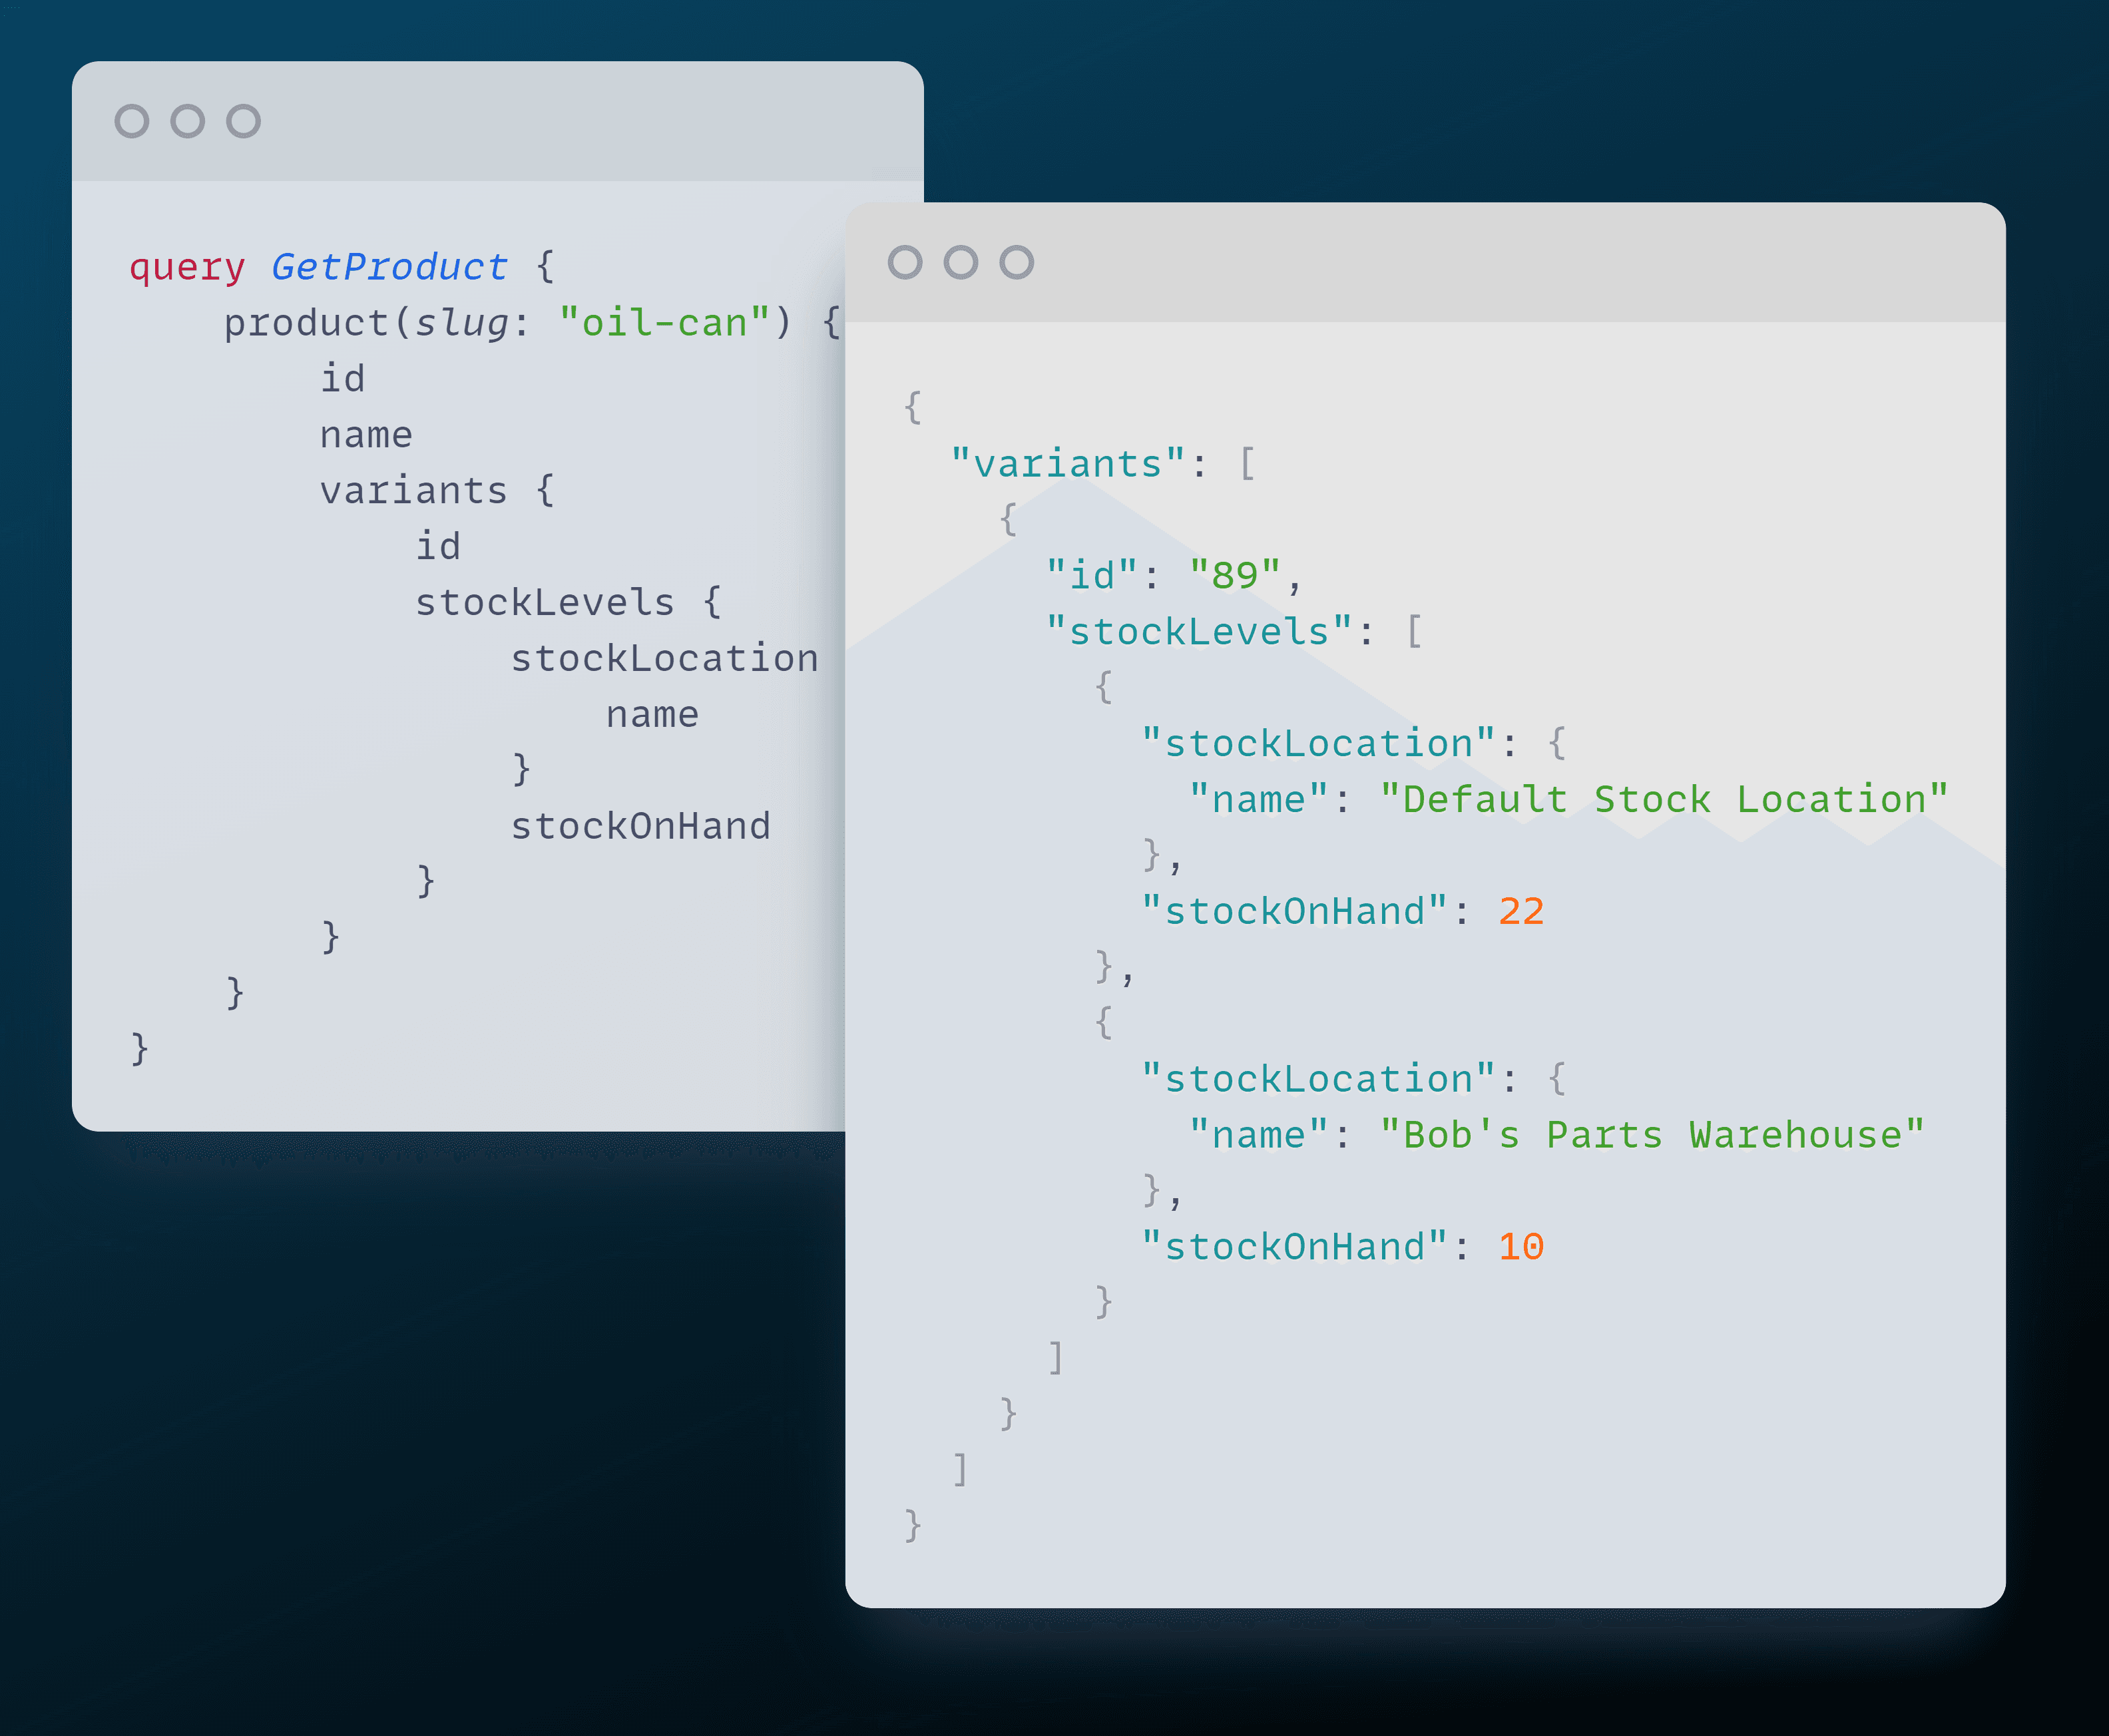Click the middle circle of the query window
The image size is (2109, 1736).
(x=188, y=121)
